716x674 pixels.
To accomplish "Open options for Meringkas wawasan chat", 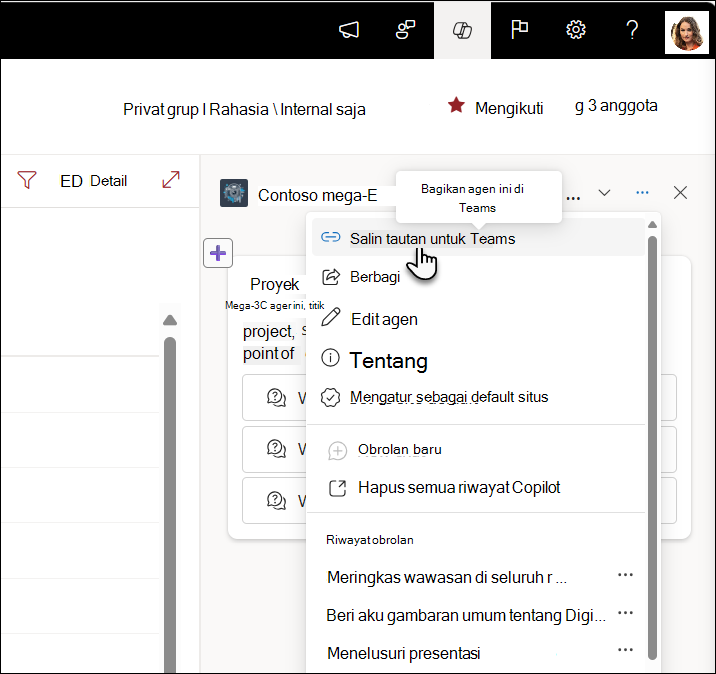I will point(625,575).
